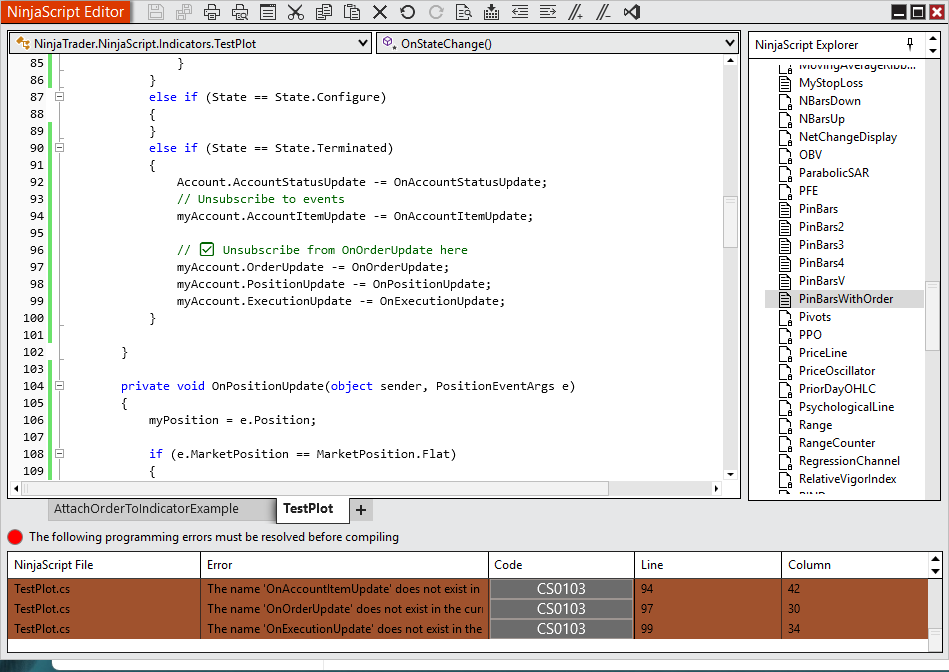Click the Copy icon in the toolbar

[323, 13]
